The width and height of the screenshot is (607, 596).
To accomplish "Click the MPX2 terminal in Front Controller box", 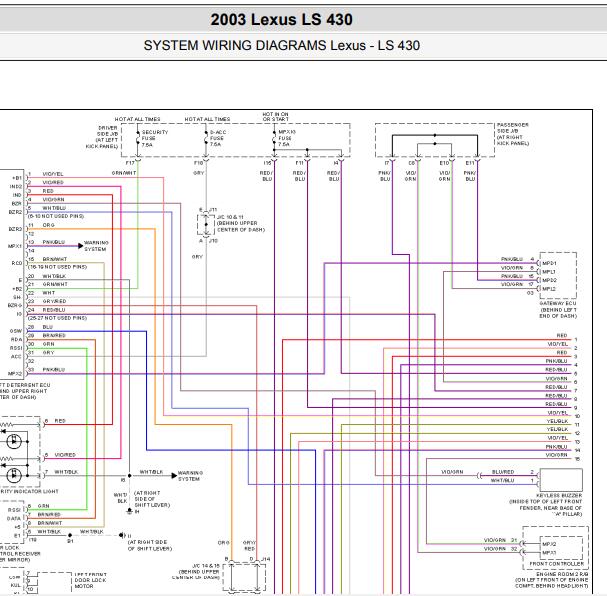I will click(x=549, y=544).
